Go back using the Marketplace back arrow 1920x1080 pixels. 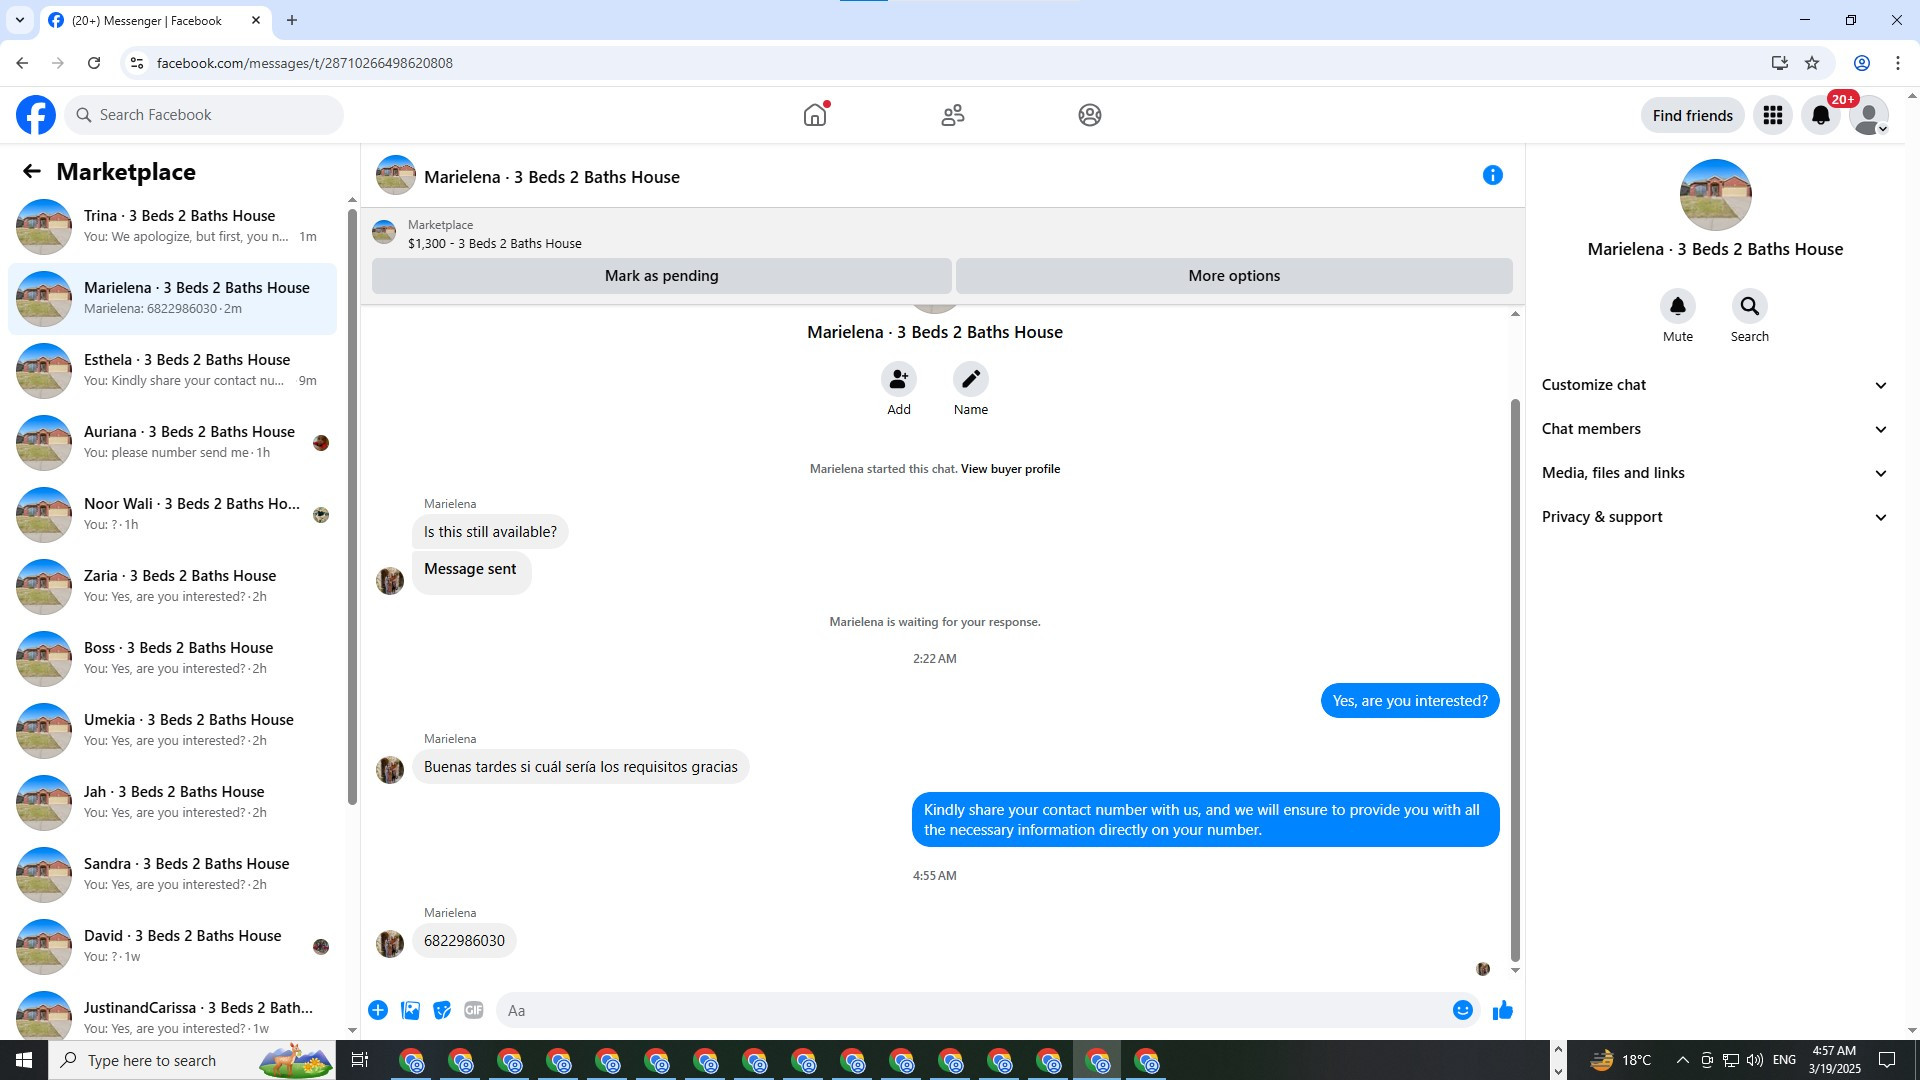(x=32, y=172)
